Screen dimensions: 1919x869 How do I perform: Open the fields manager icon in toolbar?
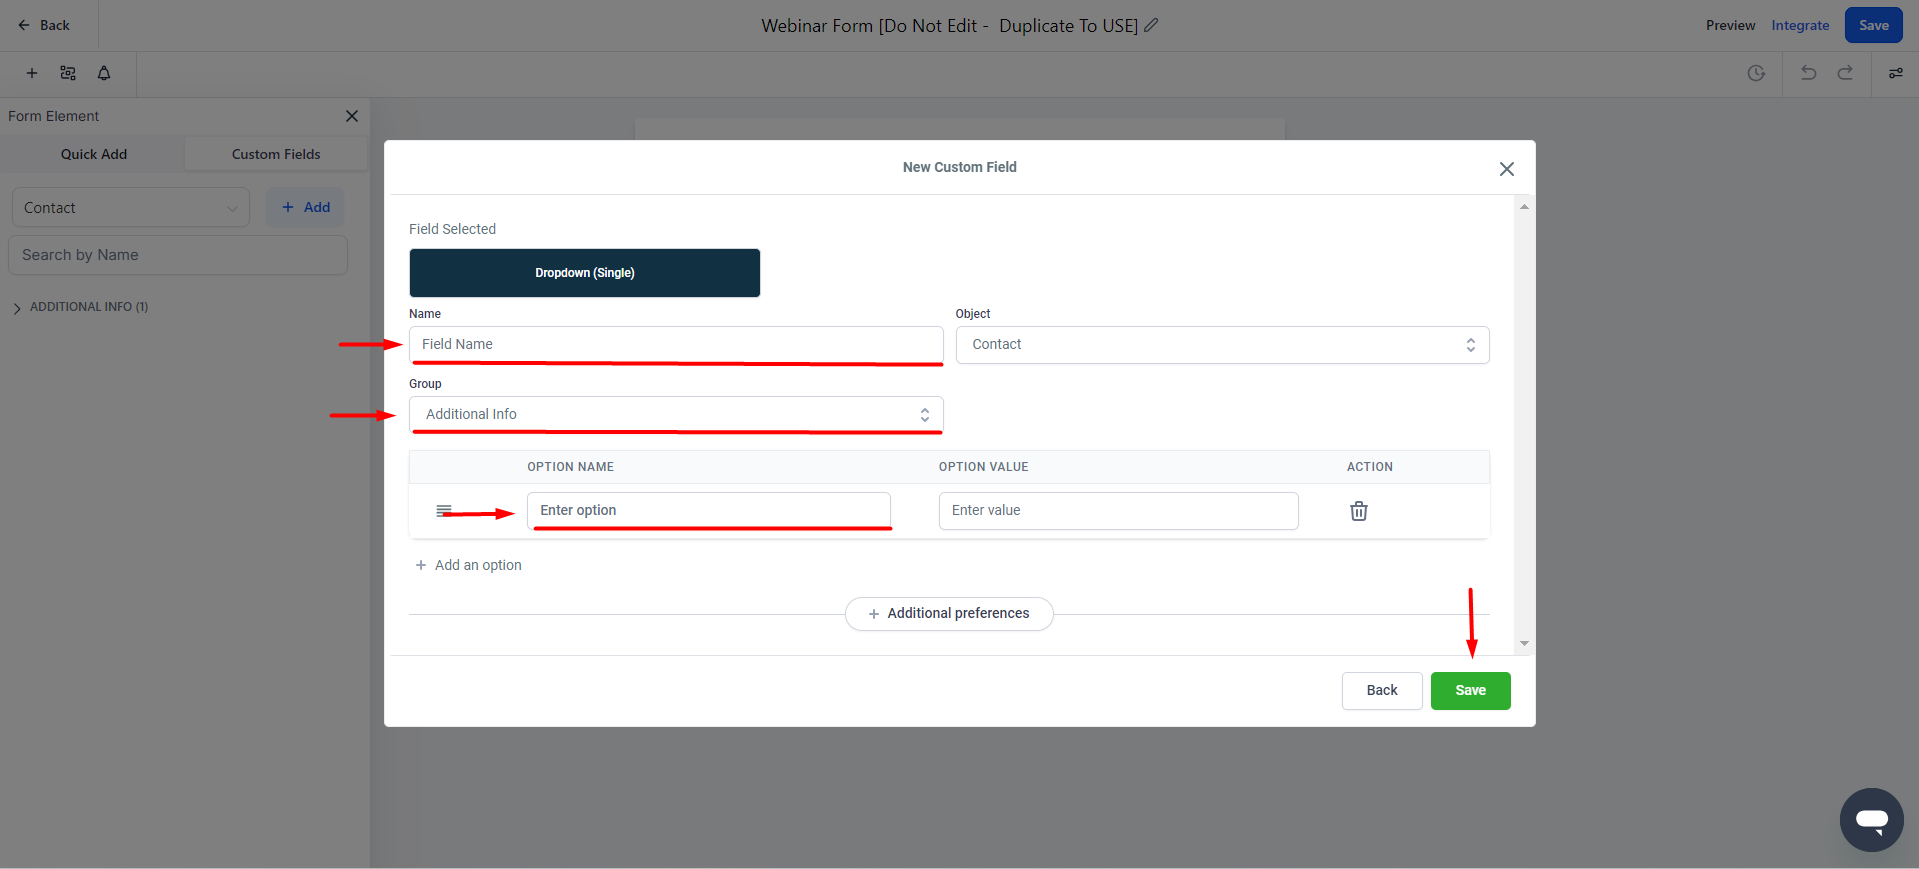[x=68, y=73]
